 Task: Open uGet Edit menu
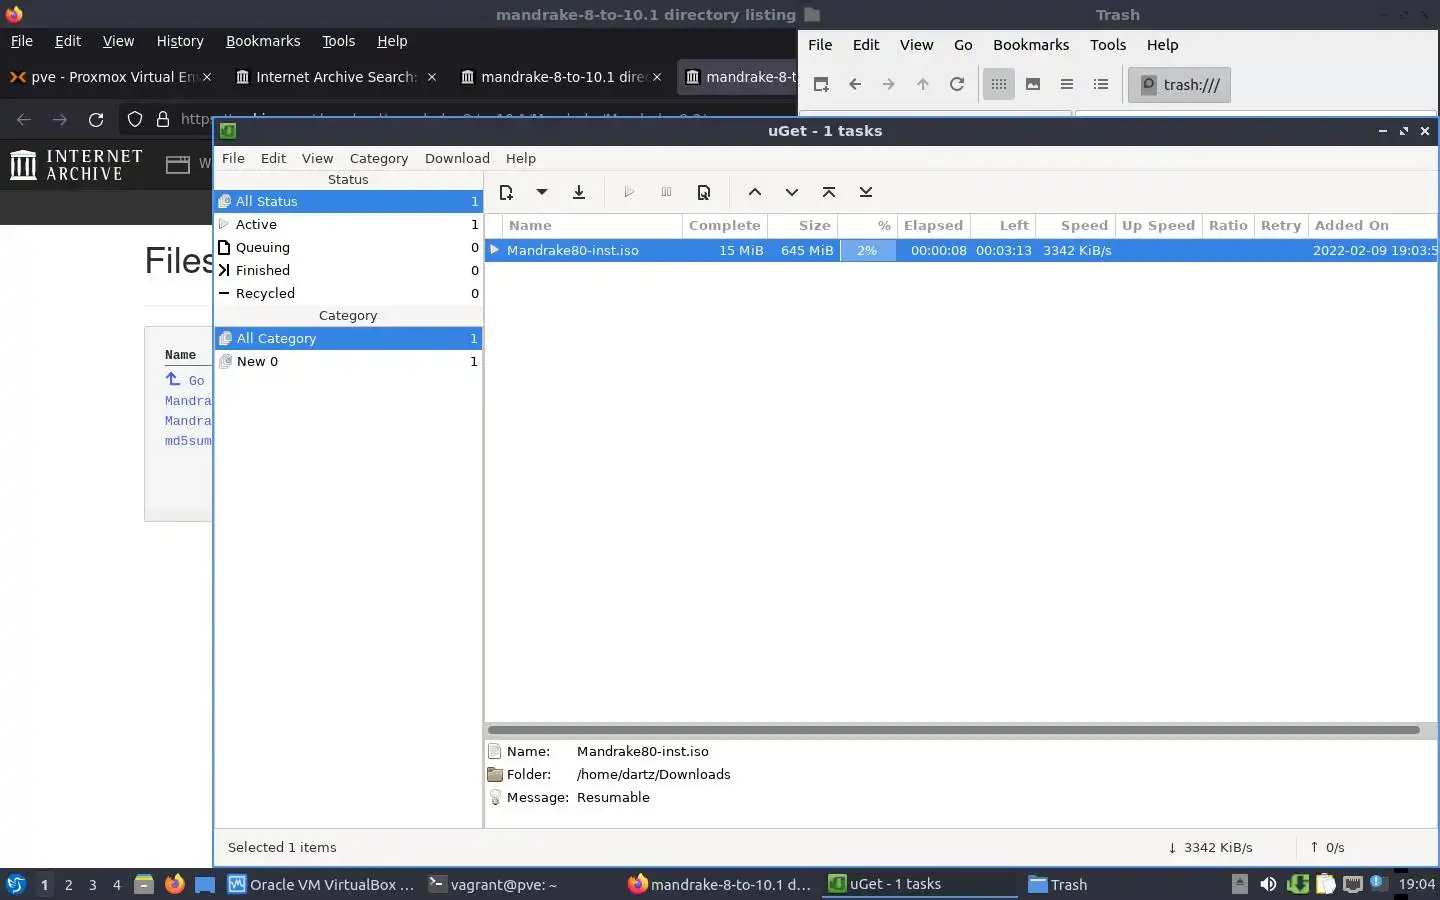[273, 158]
